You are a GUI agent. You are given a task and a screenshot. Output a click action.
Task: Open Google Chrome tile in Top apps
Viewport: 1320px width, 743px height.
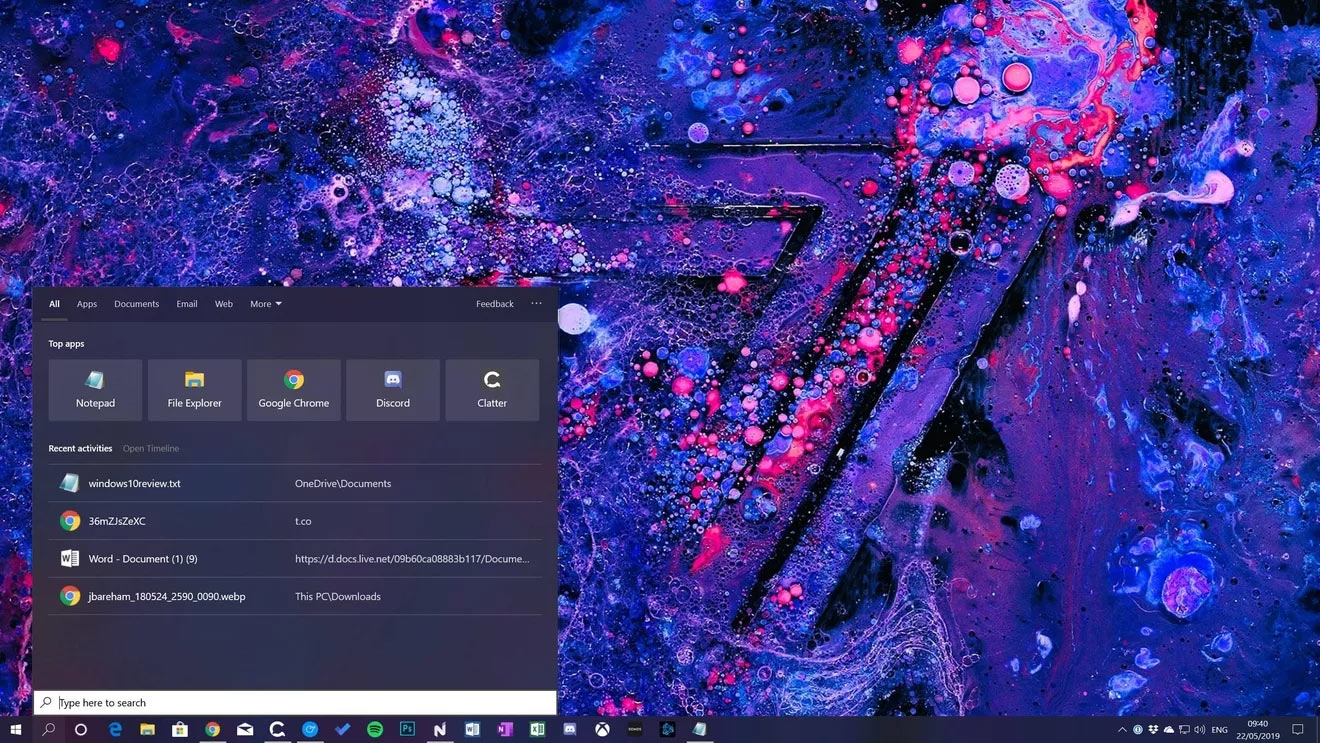[x=293, y=389]
